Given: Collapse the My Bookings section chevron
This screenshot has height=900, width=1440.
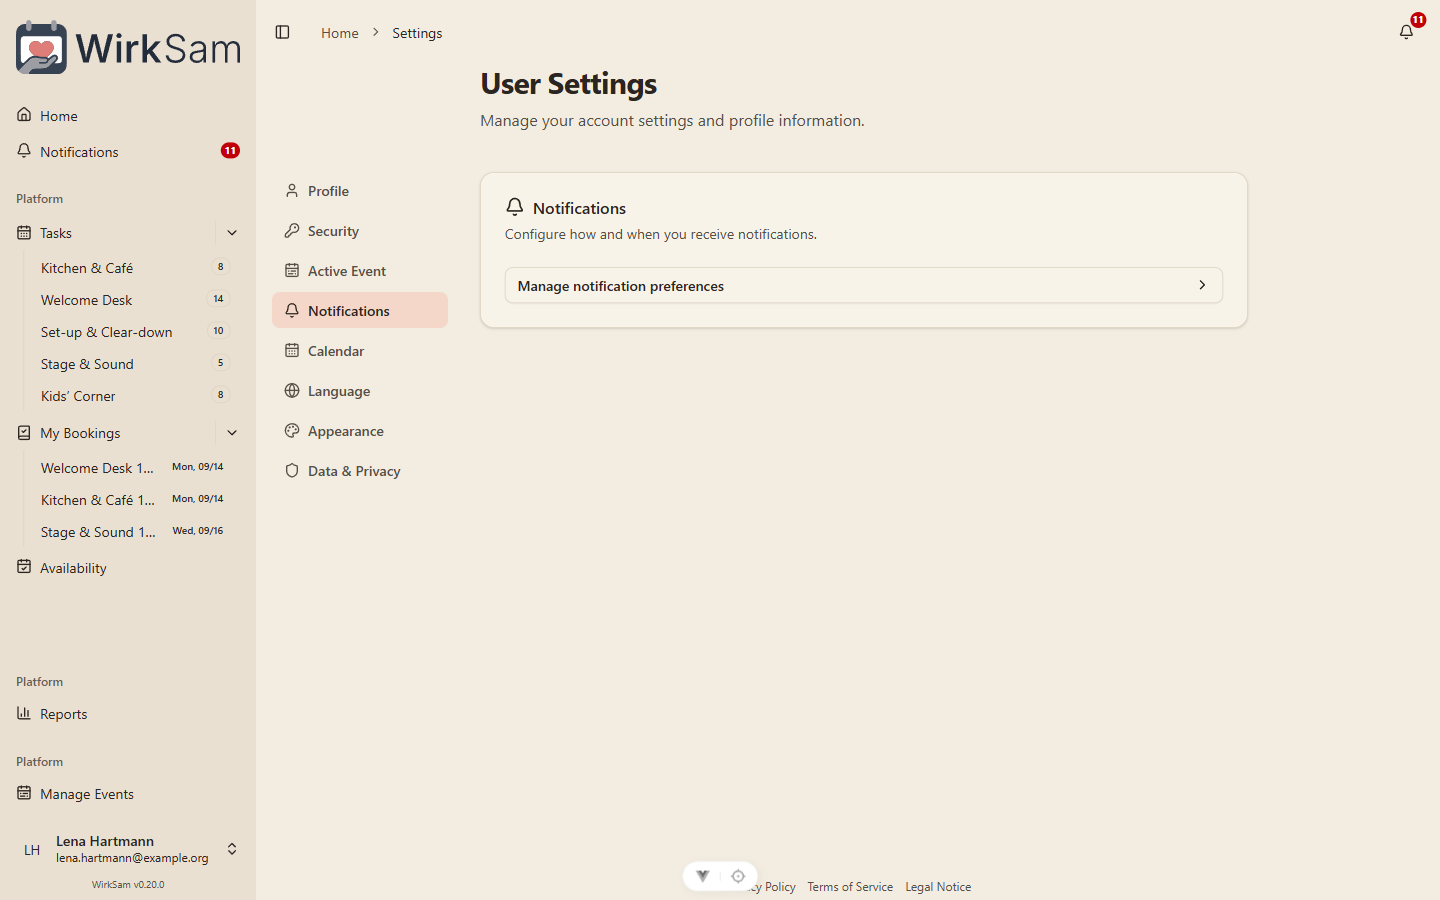Looking at the screenshot, I should tap(232, 433).
